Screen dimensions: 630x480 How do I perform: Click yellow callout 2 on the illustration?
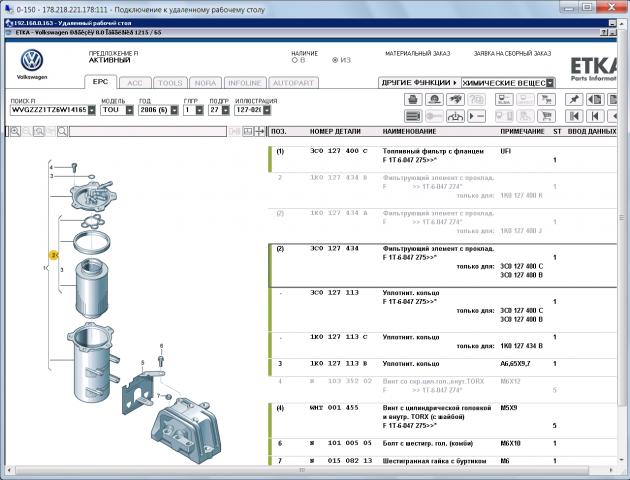click(53, 255)
